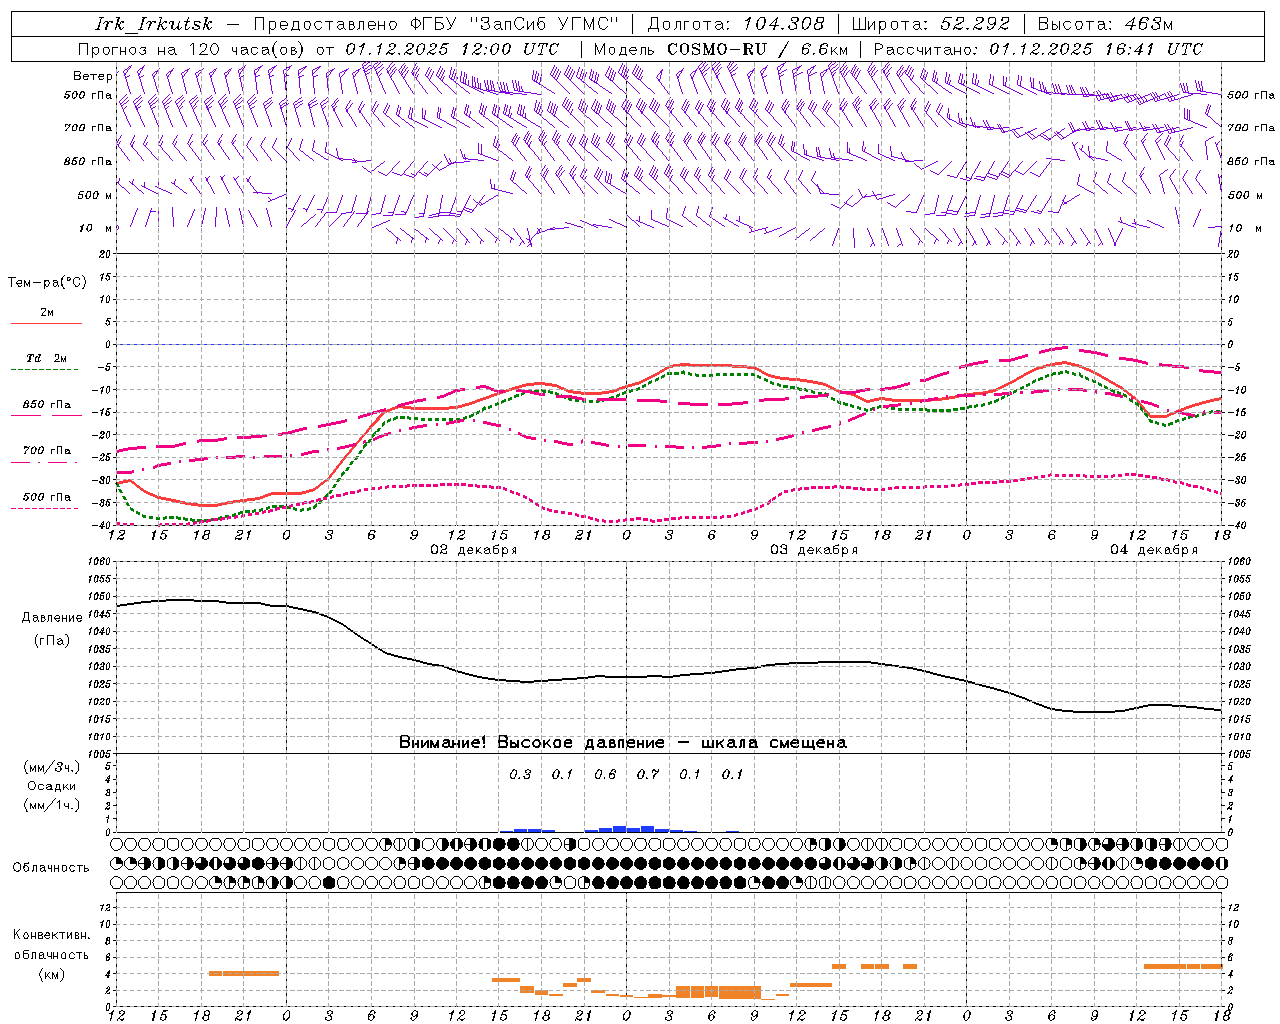Click the precipitation value 0.7
This screenshot has width=1280, height=1024.
click(648, 774)
